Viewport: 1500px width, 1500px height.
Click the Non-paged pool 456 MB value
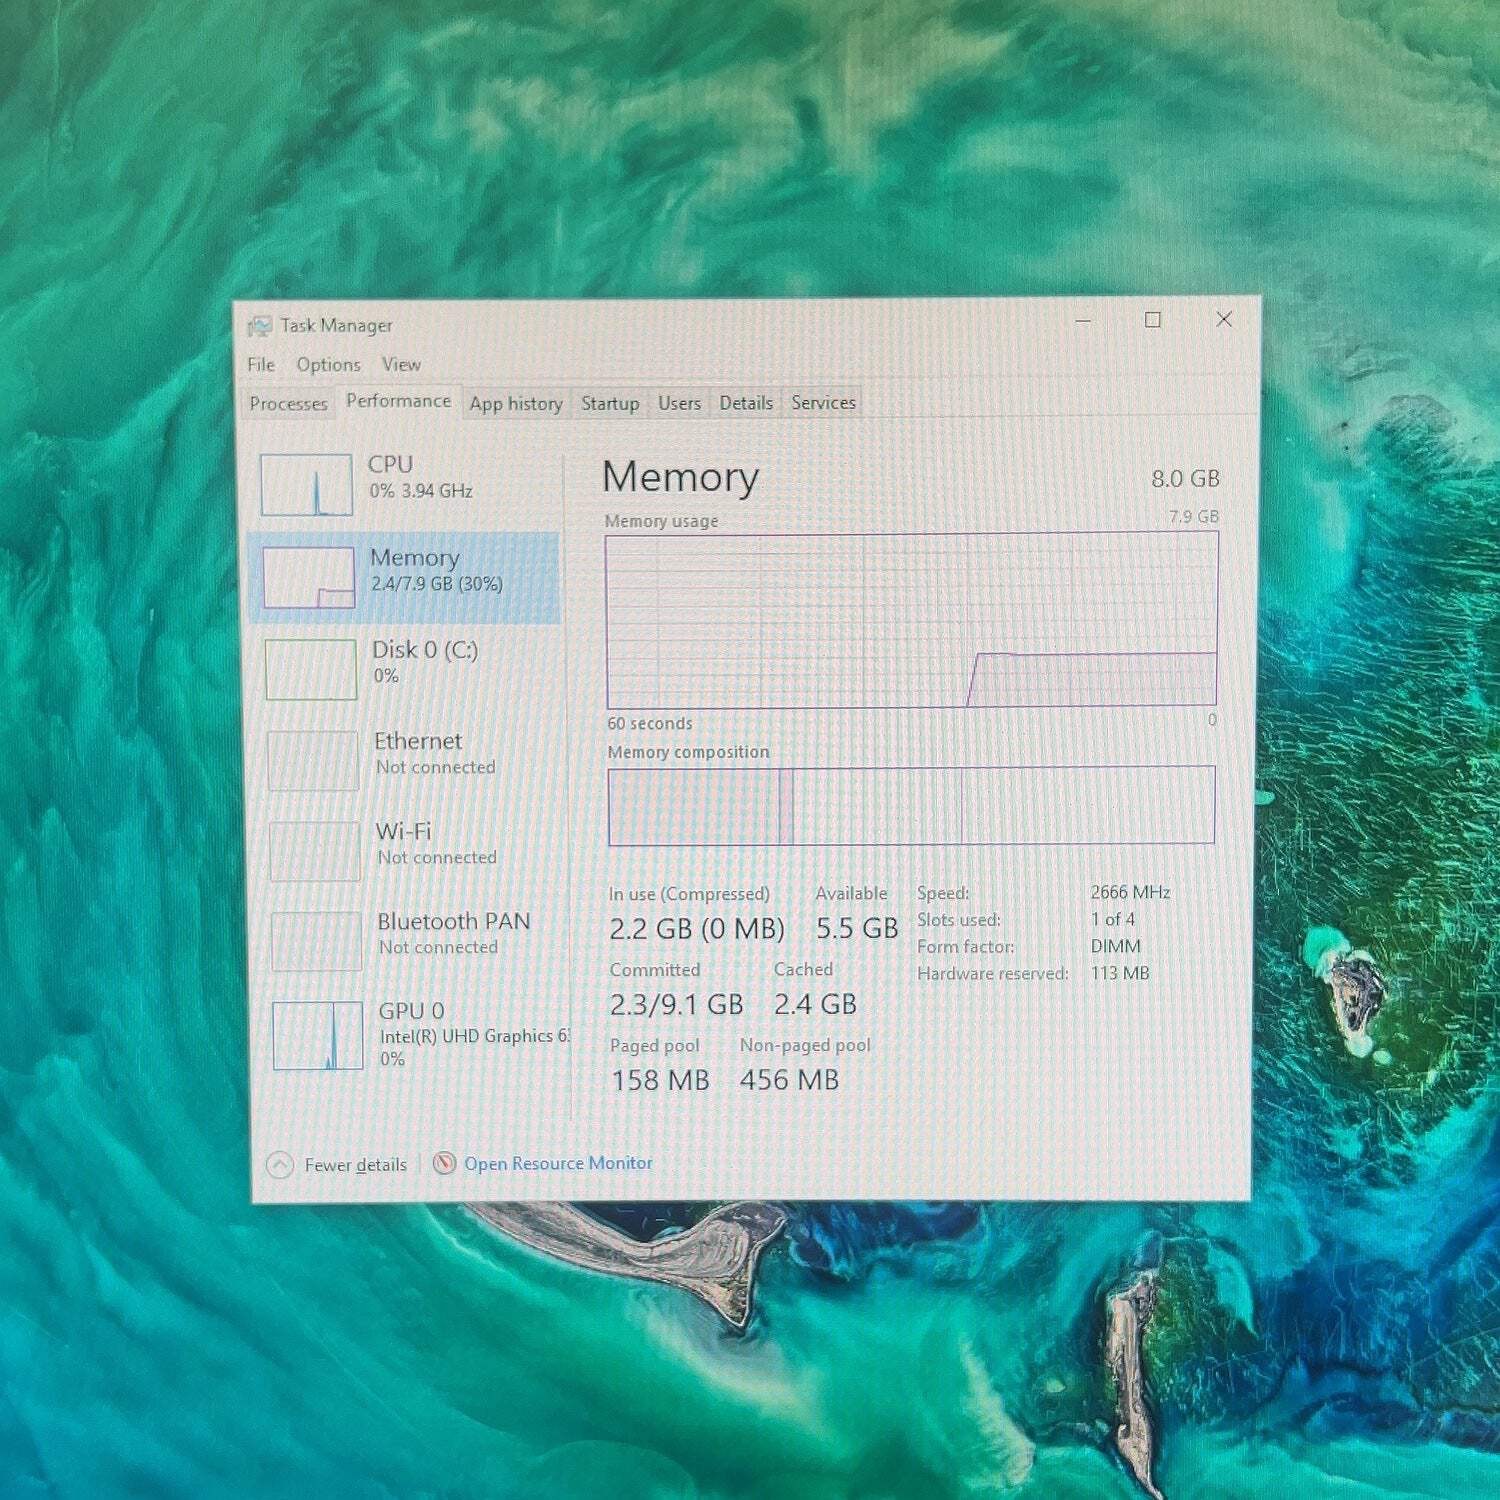pos(789,1080)
